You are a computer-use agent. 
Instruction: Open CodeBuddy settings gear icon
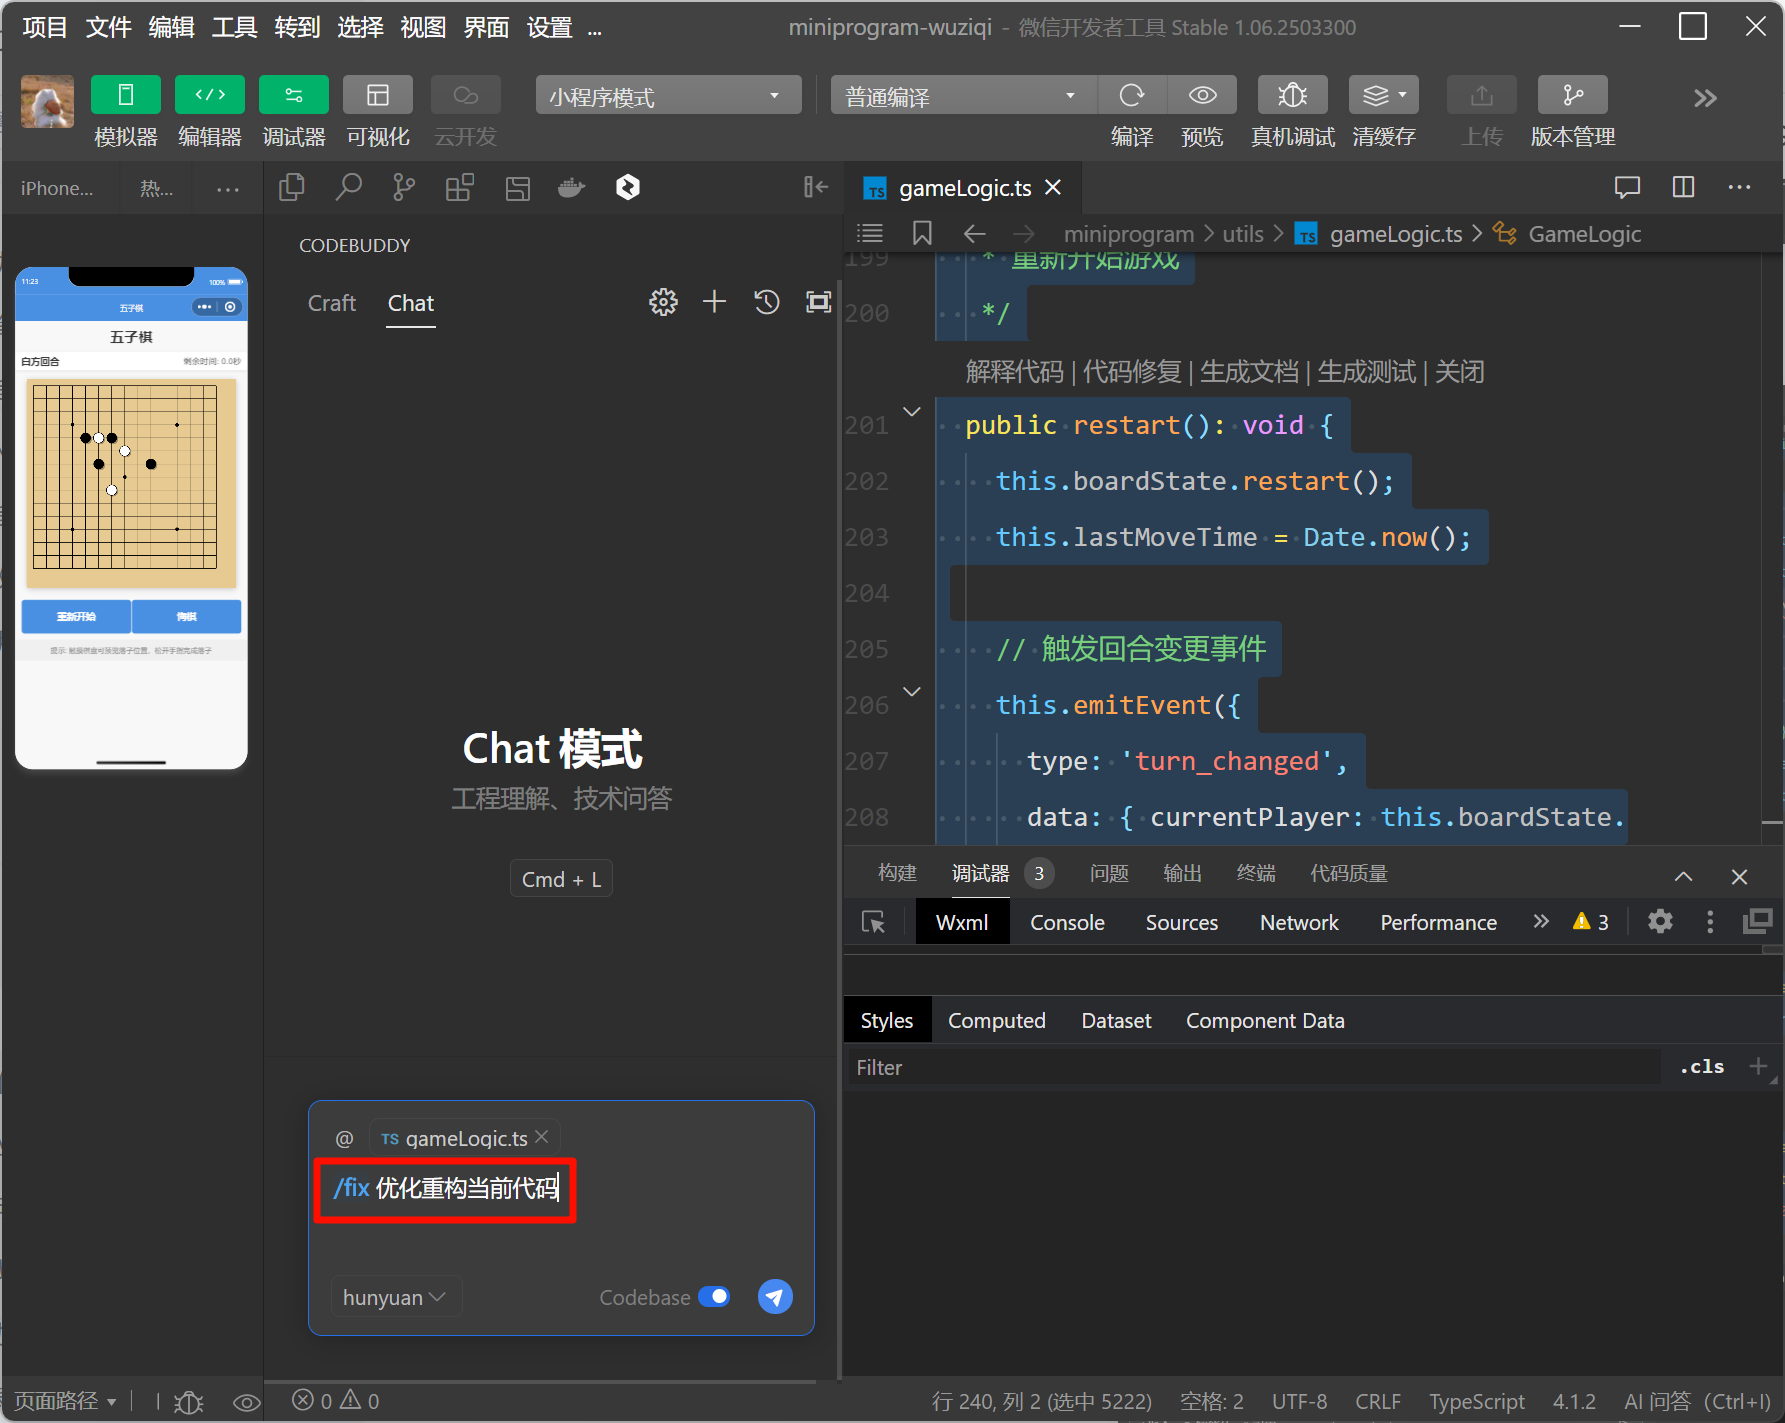[663, 302]
